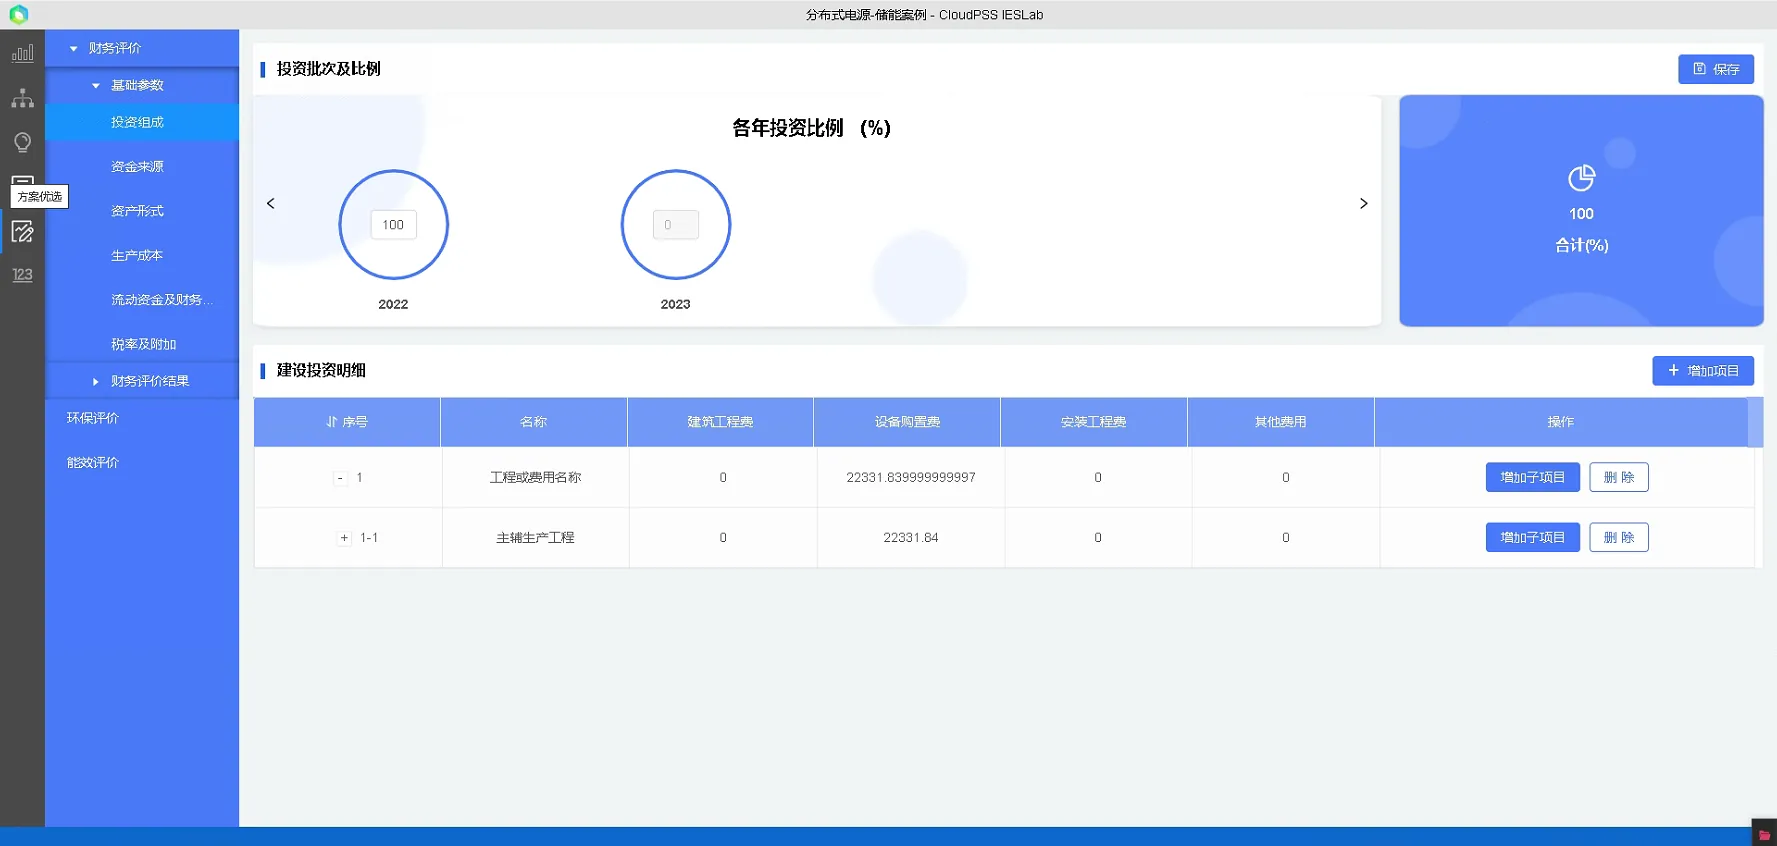Click the red folder icon at bottom right
The image size is (1777, 846).
[x=1764, y=835]
